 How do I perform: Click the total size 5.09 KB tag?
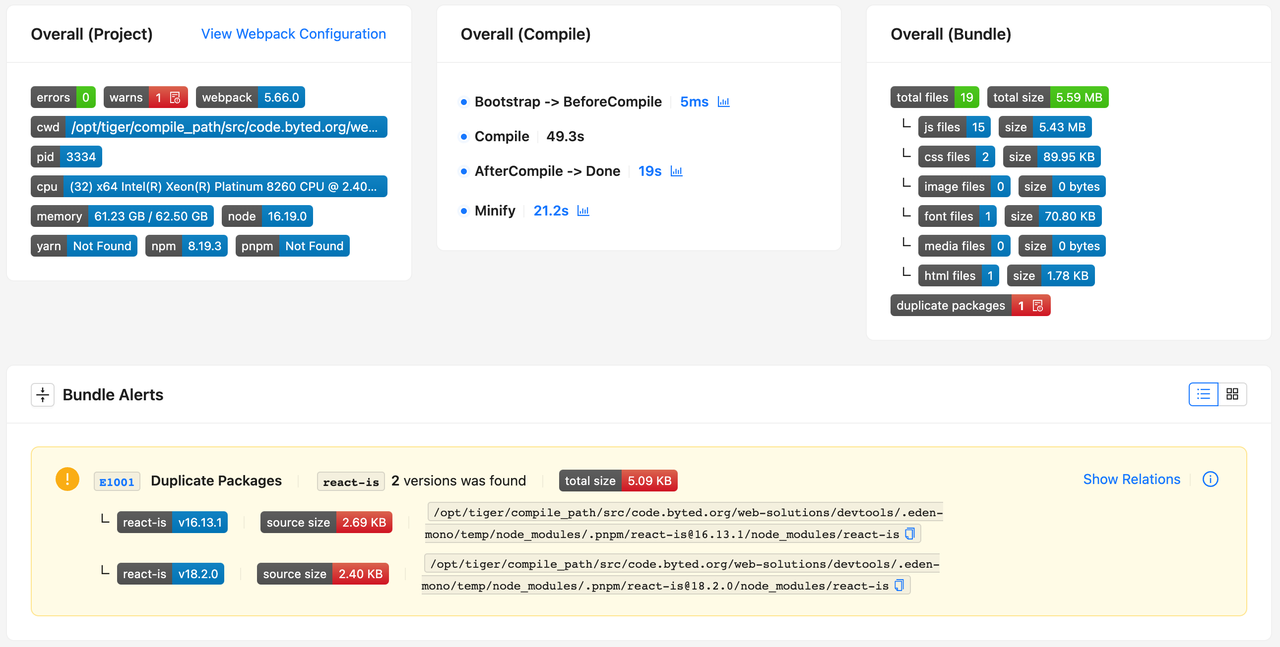pyautogui.click(x=618, y=480)
